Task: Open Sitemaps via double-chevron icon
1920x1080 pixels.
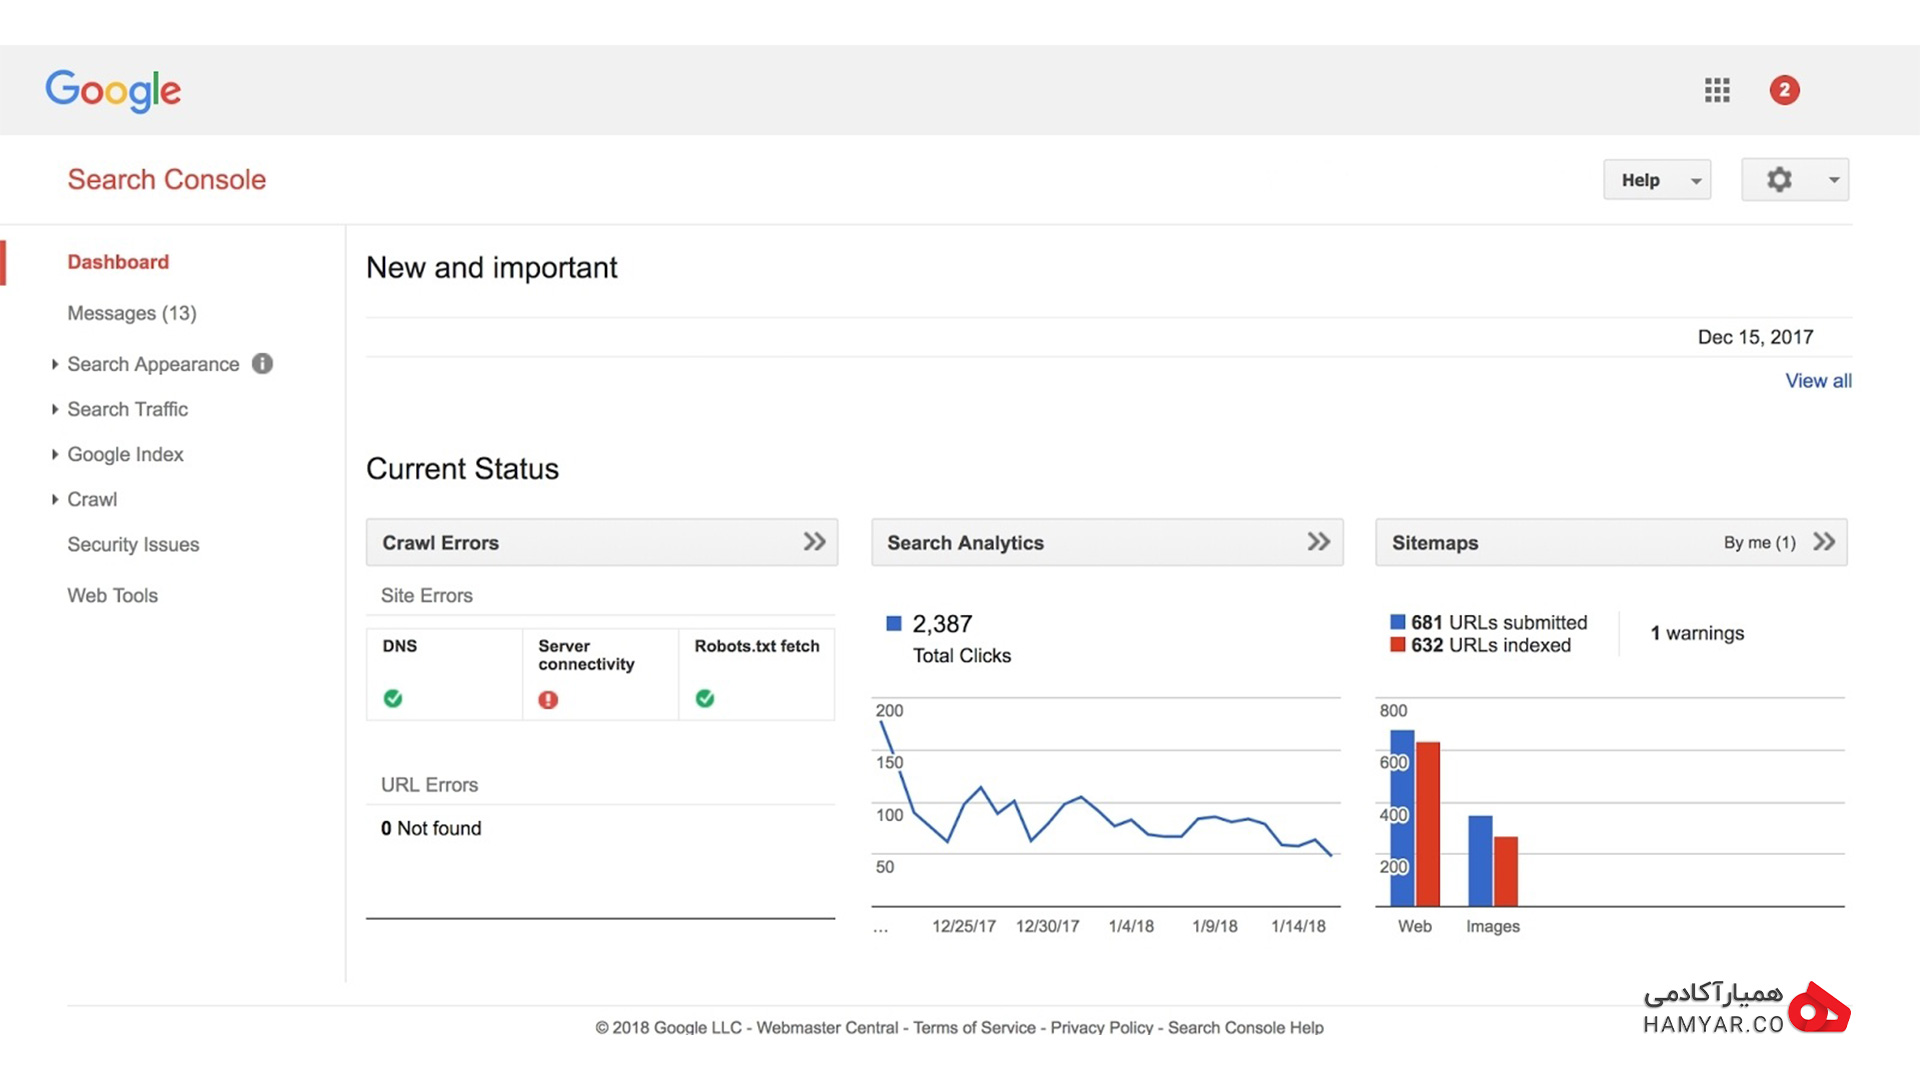Action: tap(1824, 542)
